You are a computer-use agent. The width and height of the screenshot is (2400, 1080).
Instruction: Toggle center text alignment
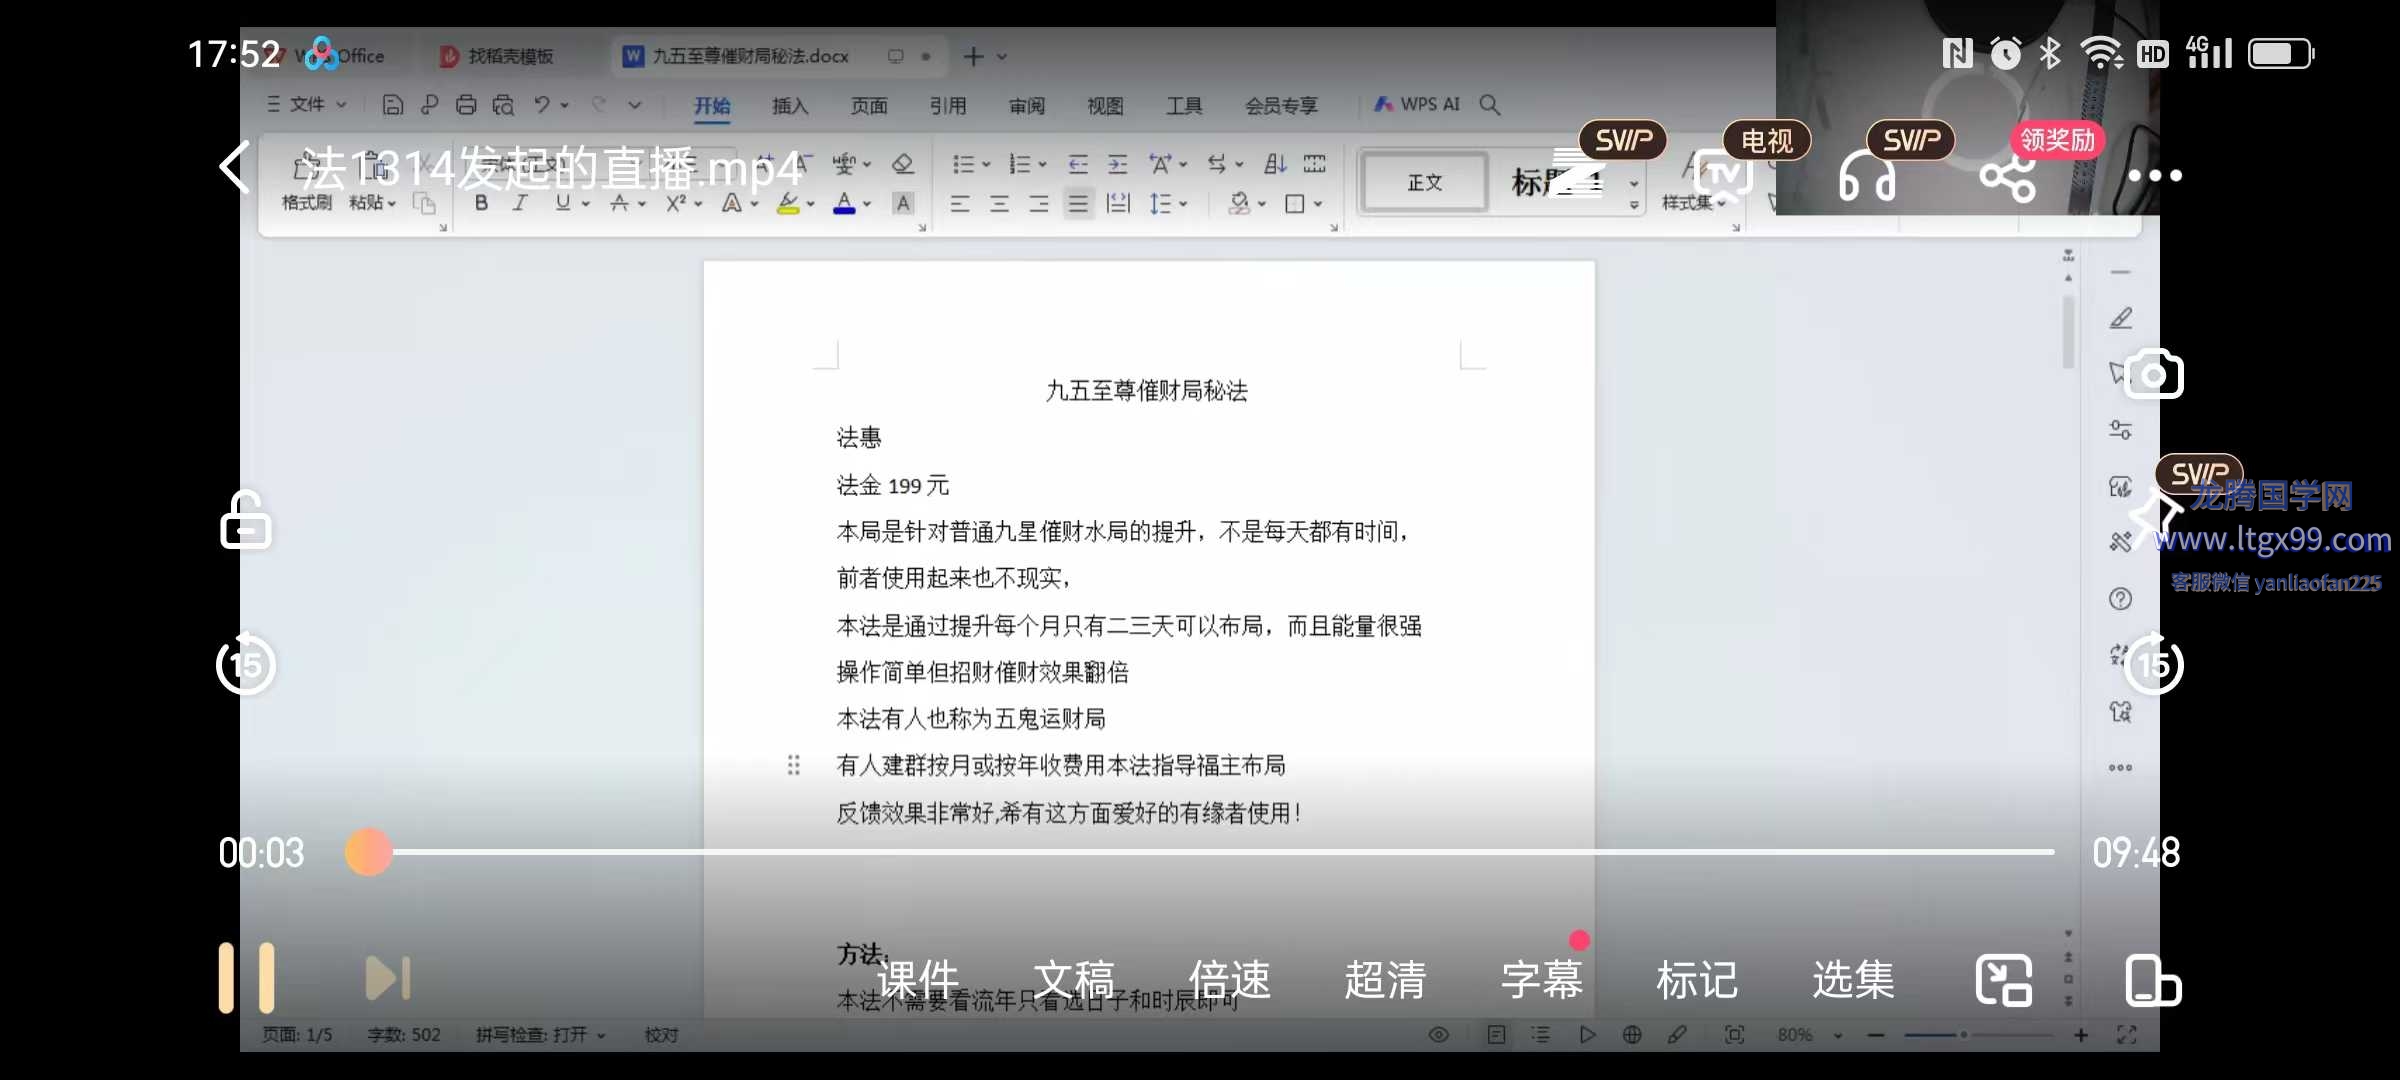pos(999,204)
